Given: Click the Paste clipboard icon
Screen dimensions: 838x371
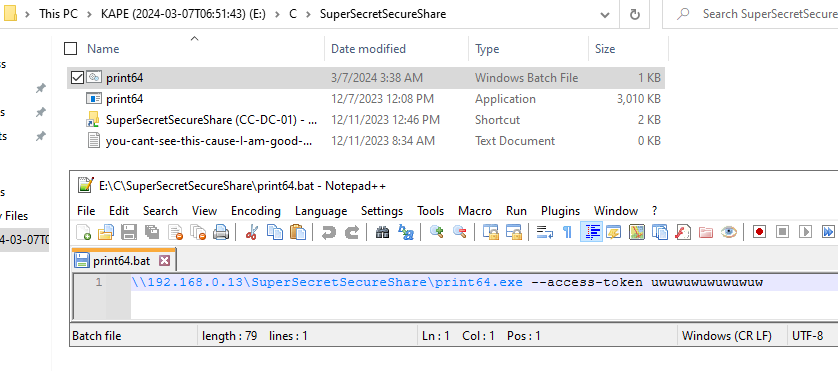Looking at the screenshot, I should tap(298, 232).
